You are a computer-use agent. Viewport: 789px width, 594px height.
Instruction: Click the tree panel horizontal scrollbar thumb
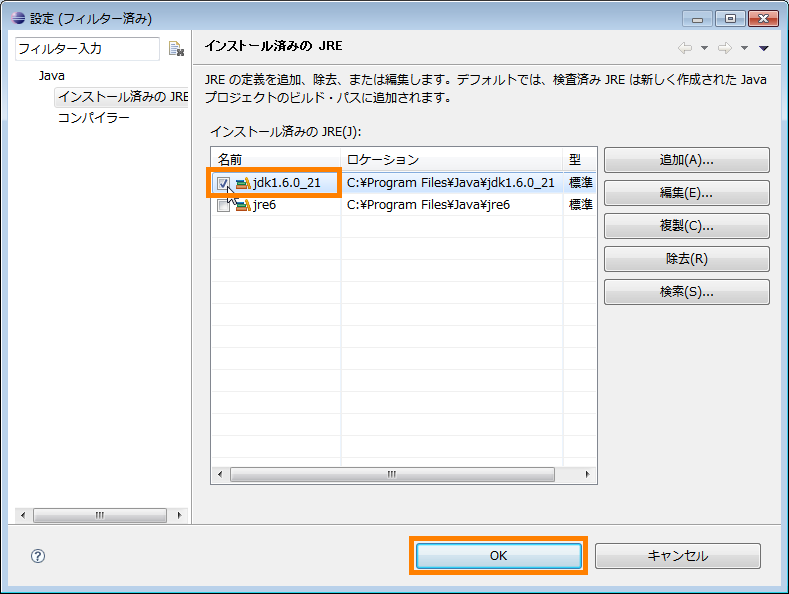(100, 515)
